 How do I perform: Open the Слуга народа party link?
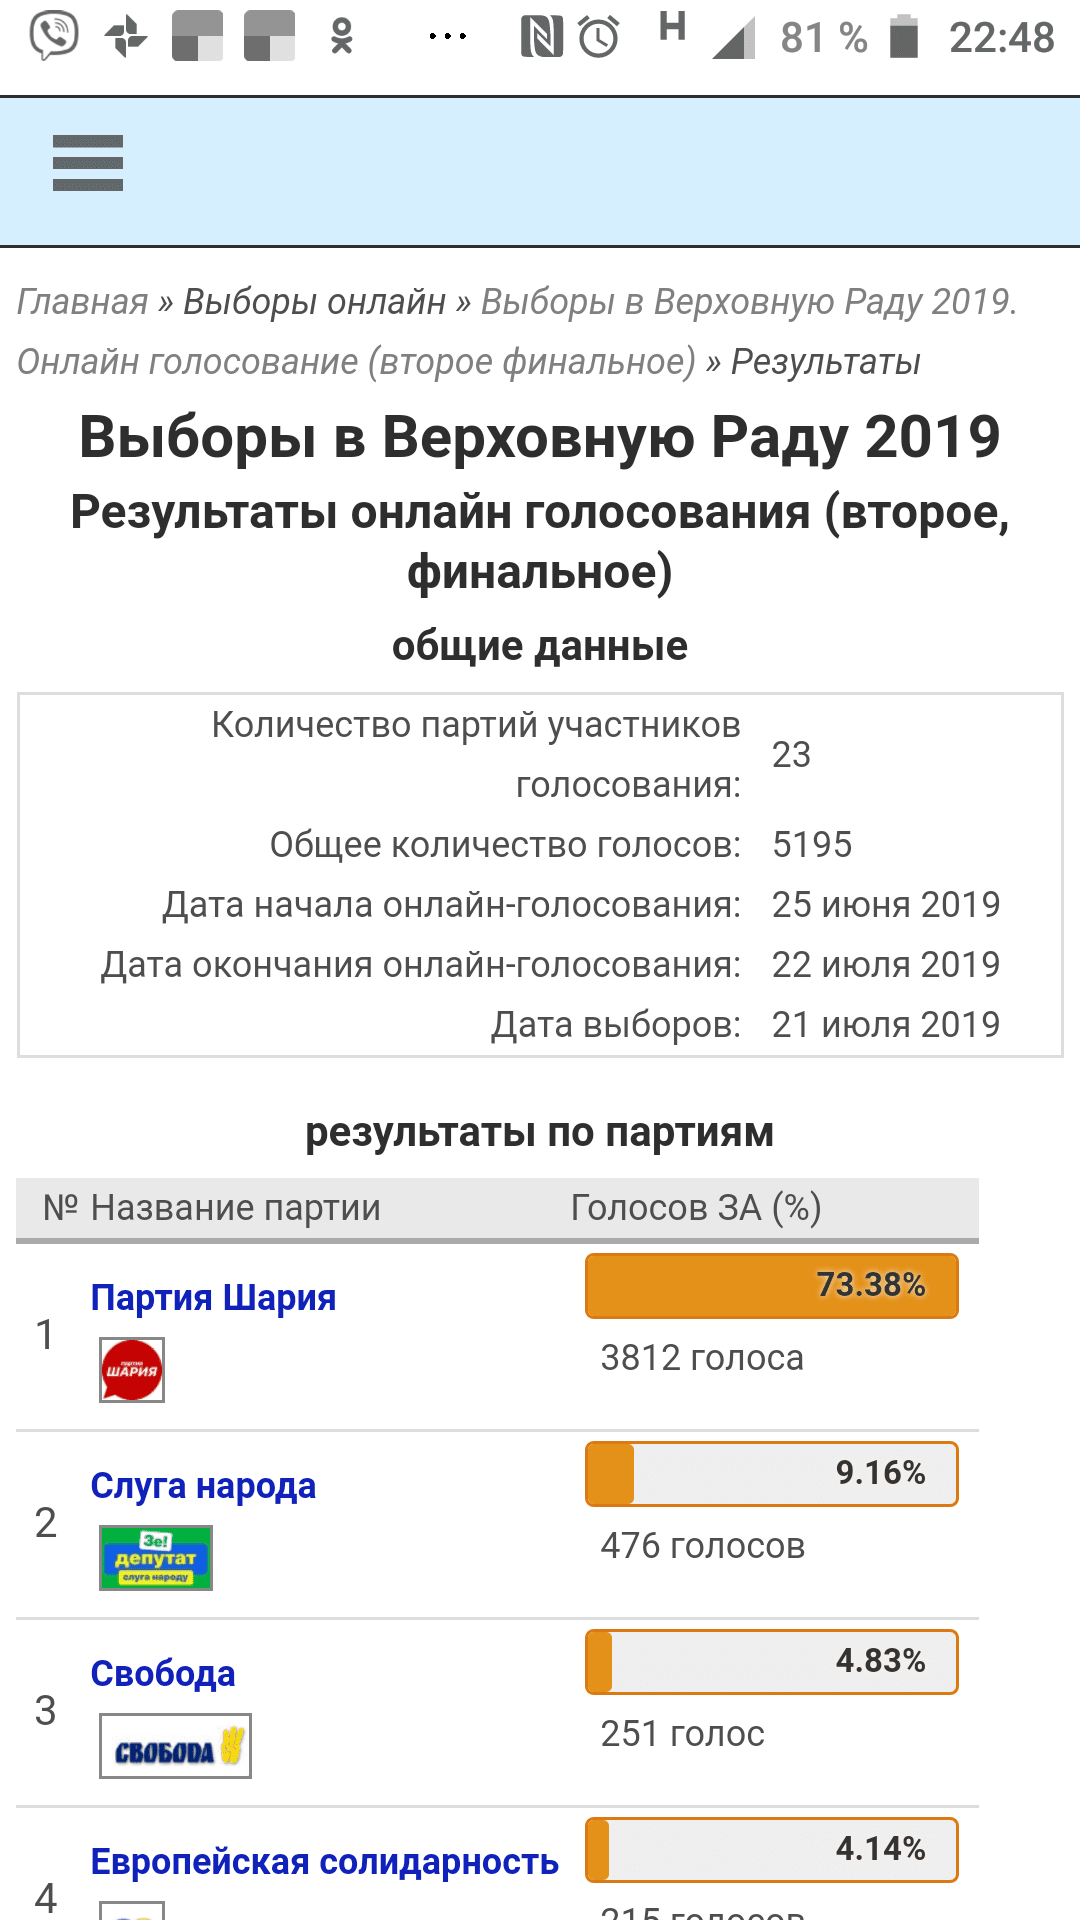203,1486
